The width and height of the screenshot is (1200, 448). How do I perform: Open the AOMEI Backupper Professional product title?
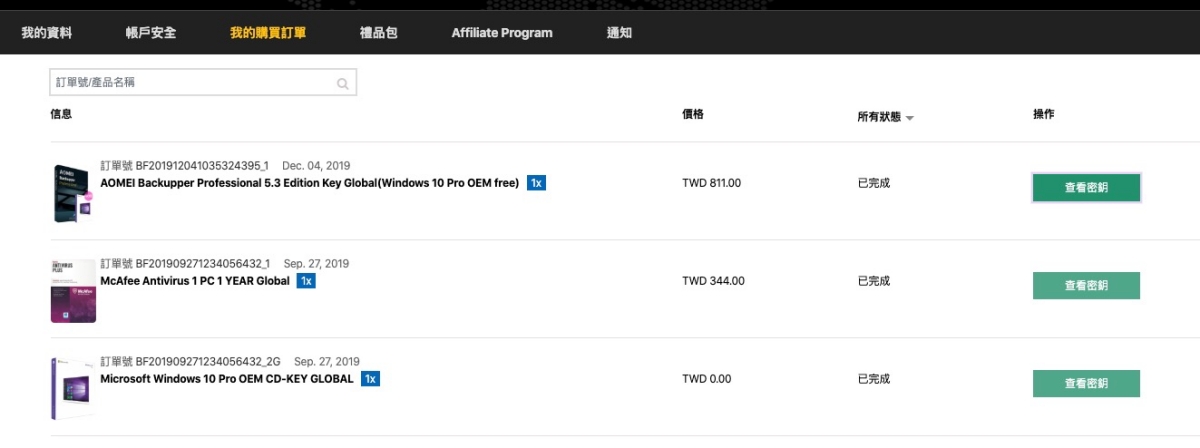[x=310, y=183]
